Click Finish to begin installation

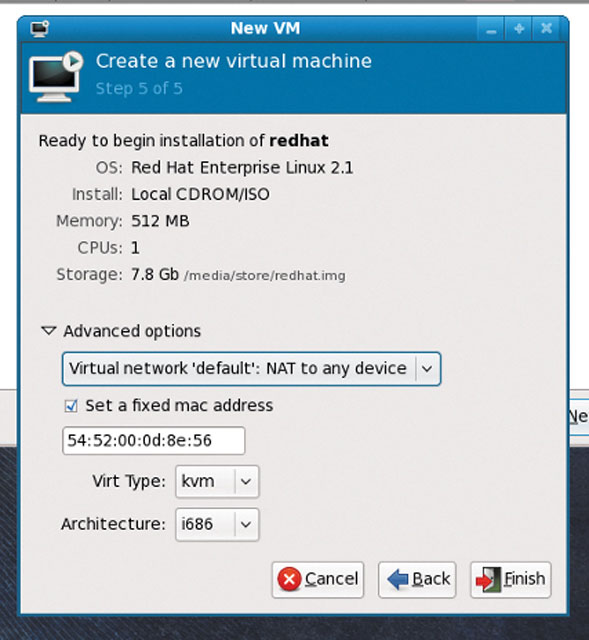point(511,580)
